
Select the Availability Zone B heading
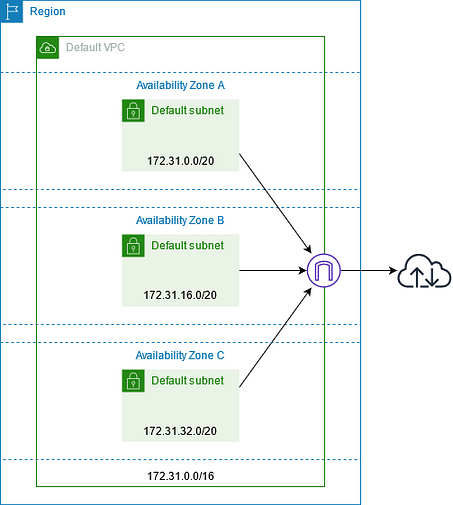click(x=180, y=220)
